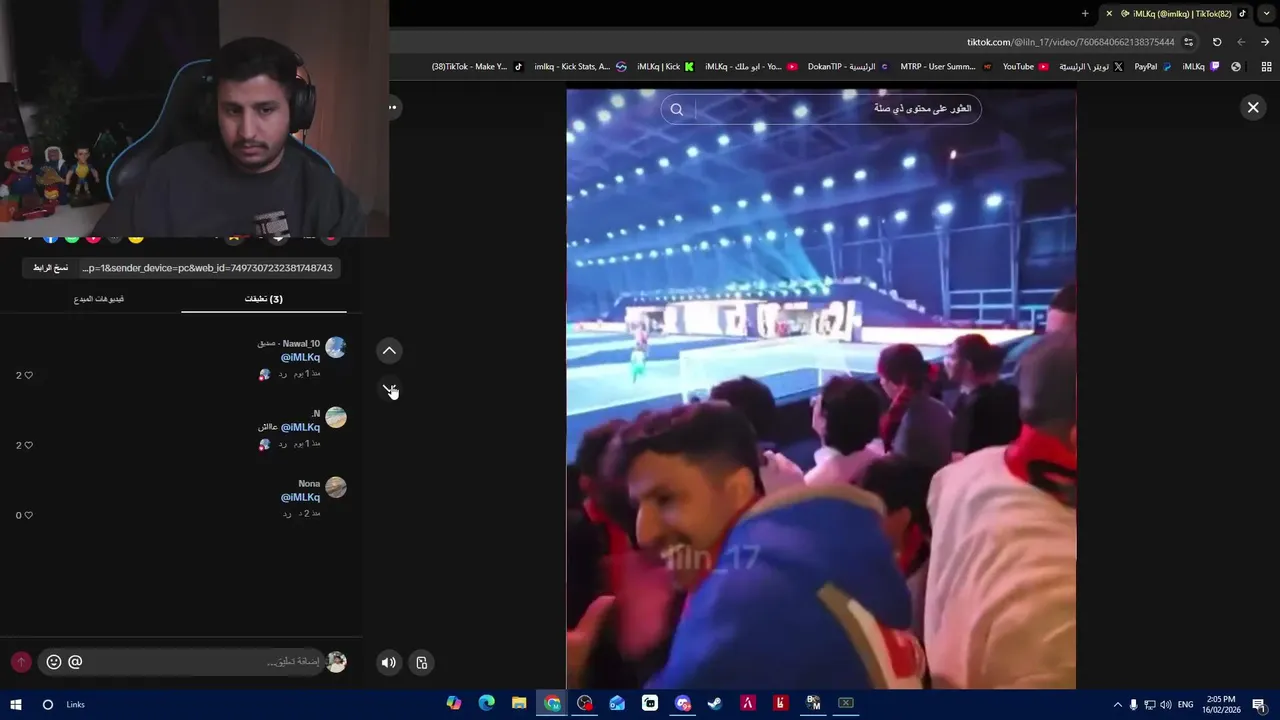Open Outlook mail from taskbar
The height and width of the screenshot is (720, 1280).
pyautogui.click(x=617, y=704)
